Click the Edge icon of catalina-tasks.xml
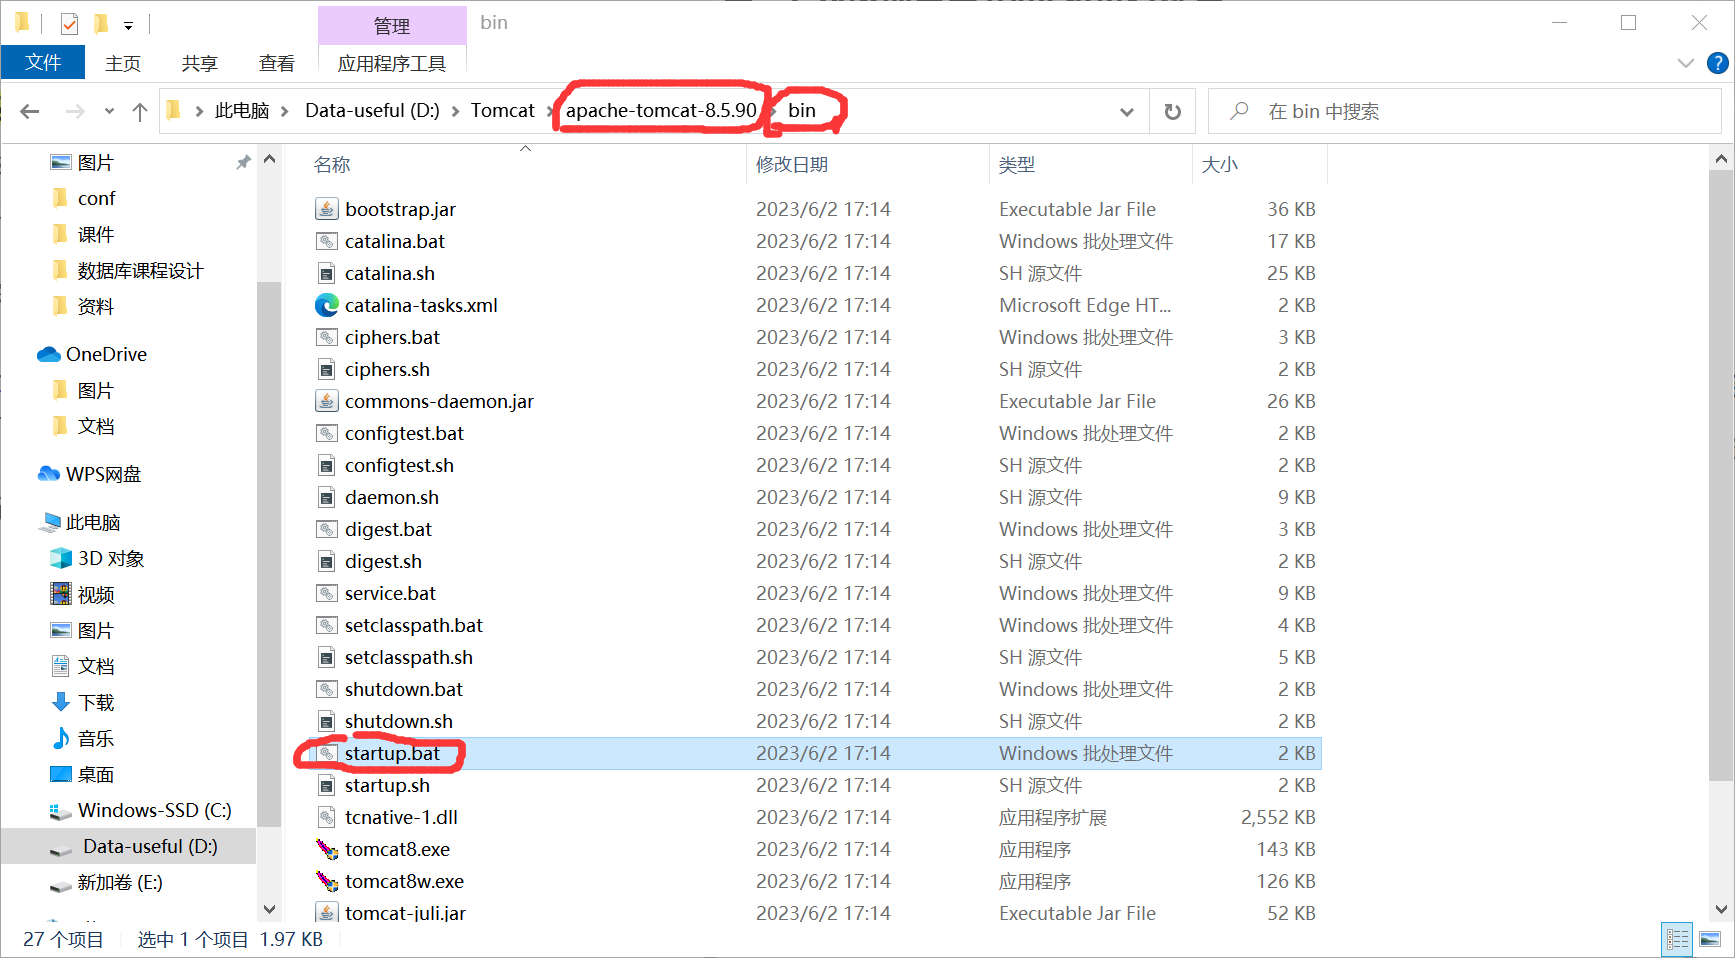 tap(326, 305)
